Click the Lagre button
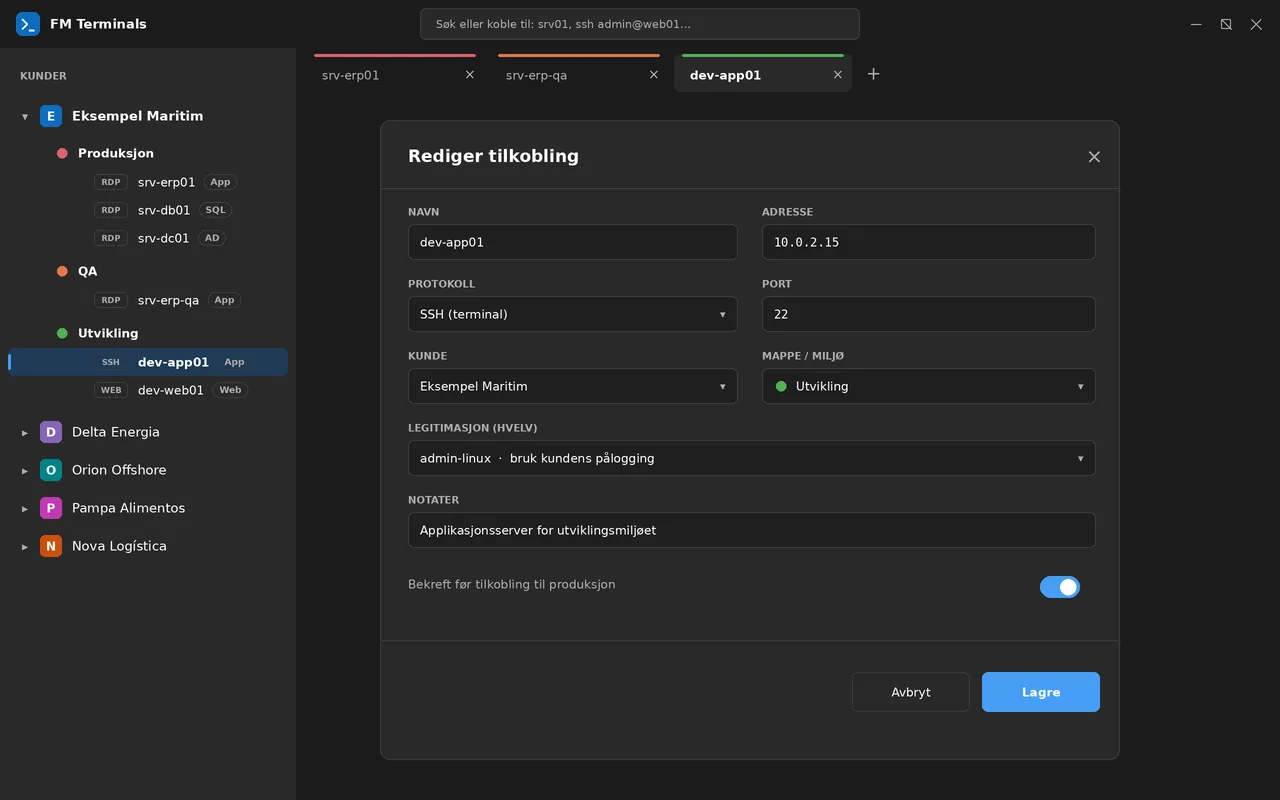 (1041, 692)
